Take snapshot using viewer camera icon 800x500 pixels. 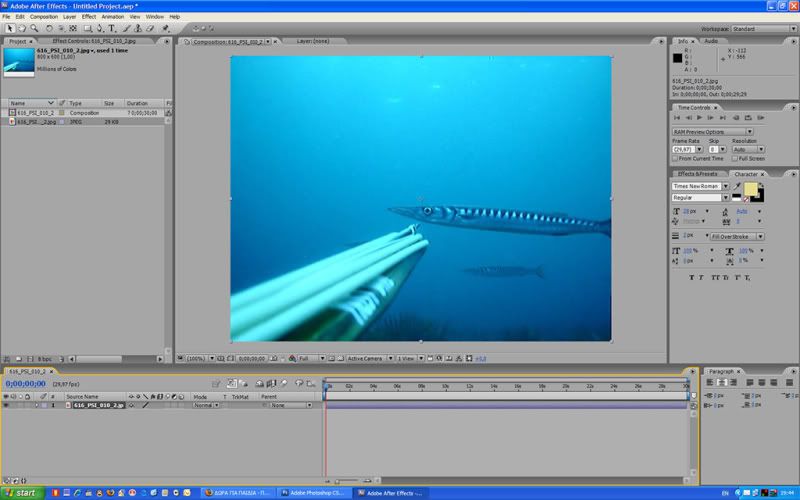[x=273, y=359]
